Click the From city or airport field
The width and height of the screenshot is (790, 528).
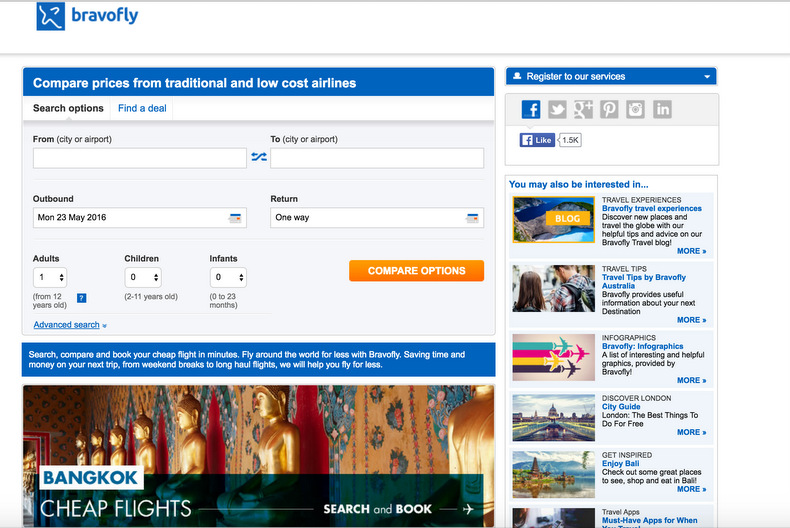tap(140, 158)
